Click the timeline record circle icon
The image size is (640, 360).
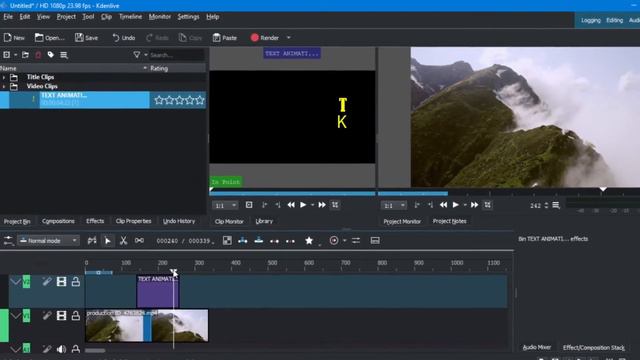(x=334, y=240)
